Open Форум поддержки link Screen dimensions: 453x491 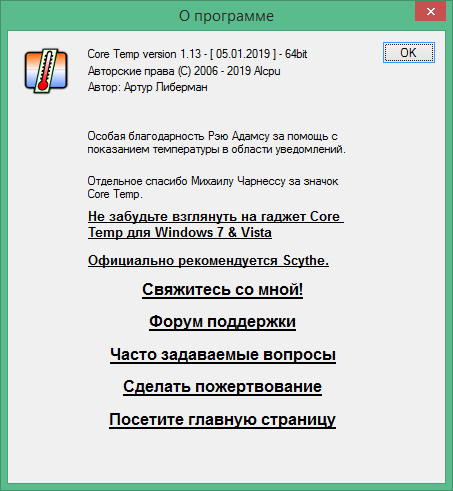[x=222, y=322]
